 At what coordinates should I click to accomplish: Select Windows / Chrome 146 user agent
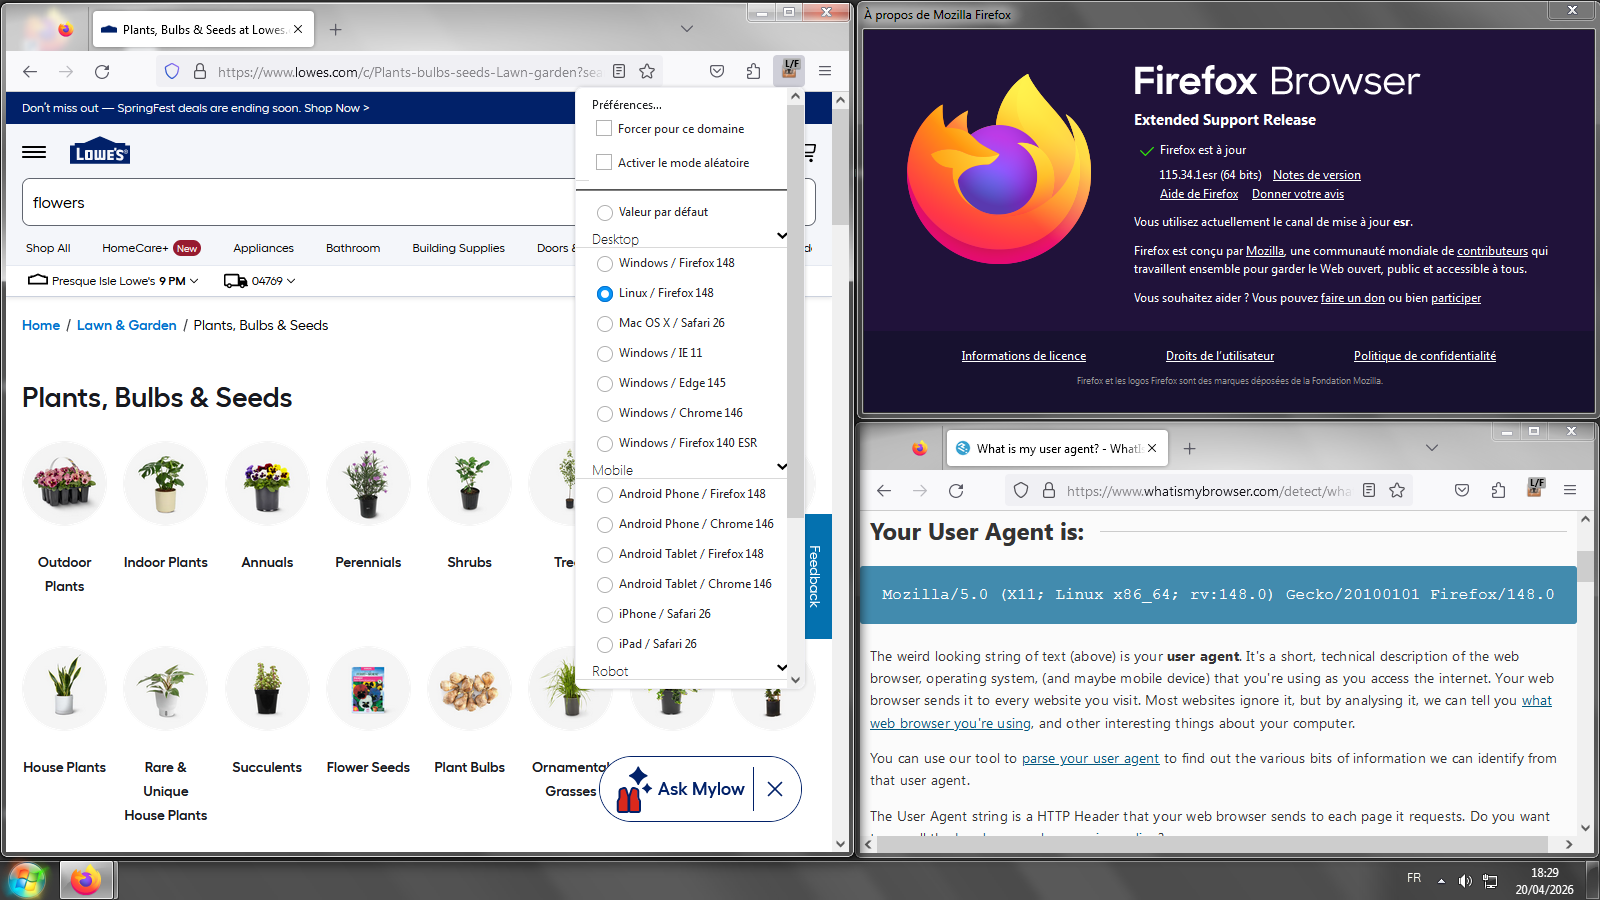pyautogui.click(x=605, y=413)
